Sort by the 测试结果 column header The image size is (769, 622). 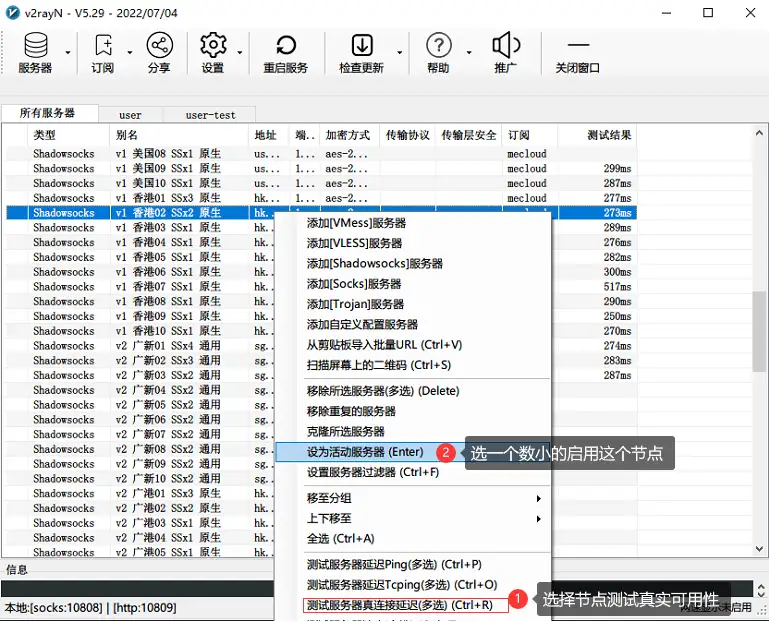click(597, 135)
